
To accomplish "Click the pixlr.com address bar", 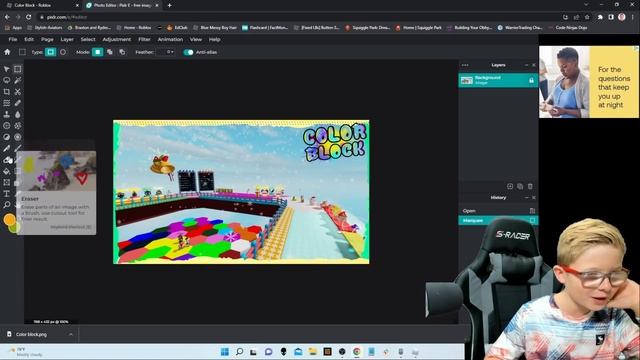I will click(x=300, y=17).
